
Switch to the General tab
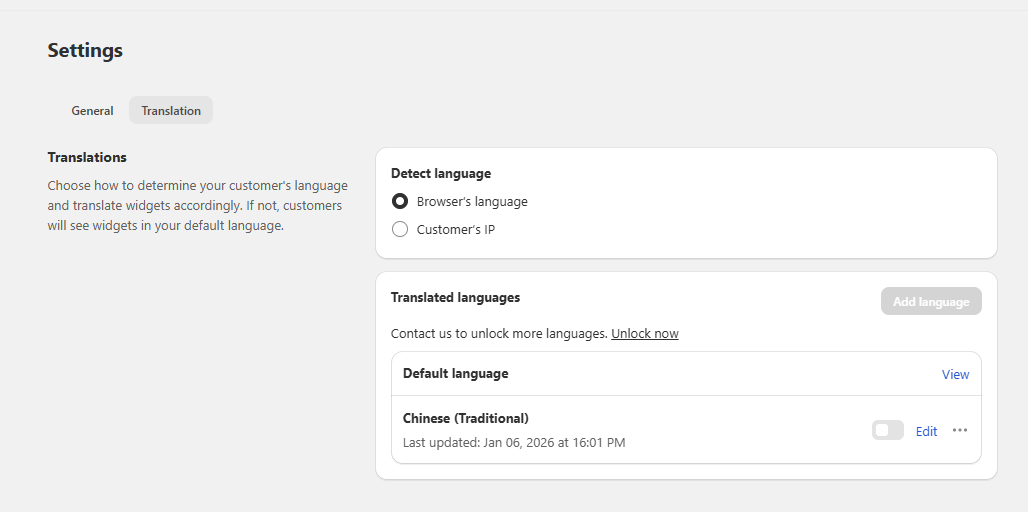coord(92,111)
